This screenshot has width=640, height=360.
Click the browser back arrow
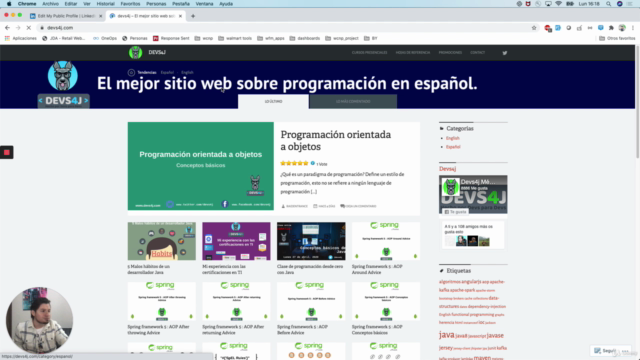pyautogui.click(x=7, y=28)
